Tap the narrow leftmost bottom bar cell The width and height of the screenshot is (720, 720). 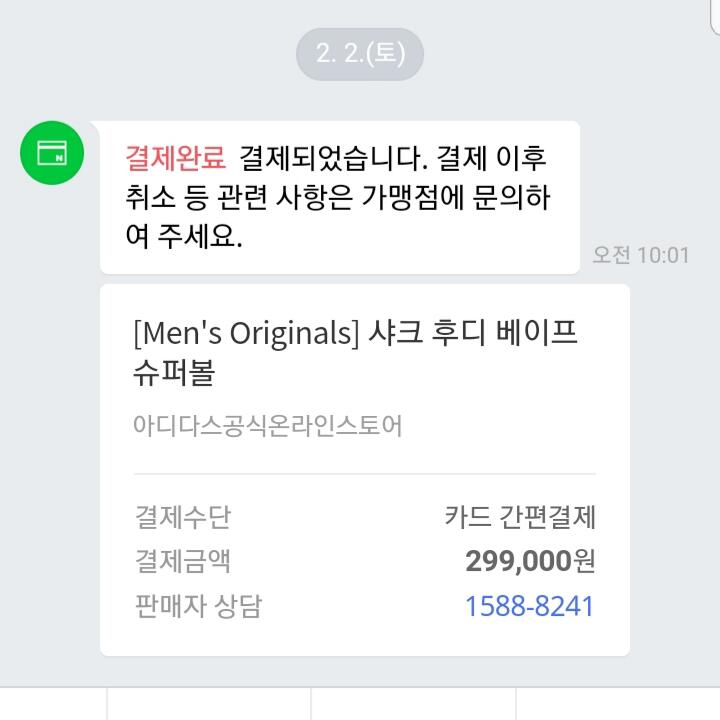click(53, 704)
